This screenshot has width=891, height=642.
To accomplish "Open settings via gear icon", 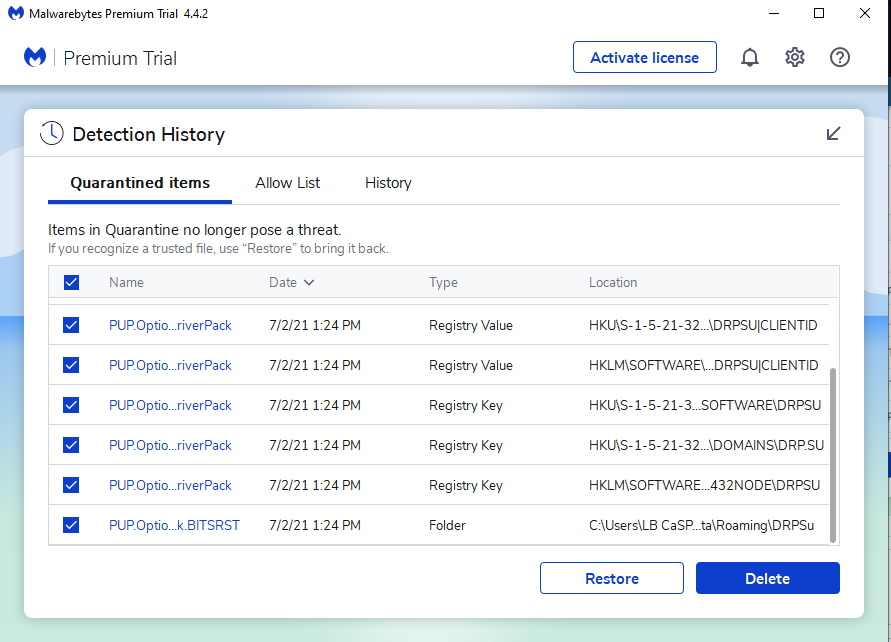I will pos(794,57).
